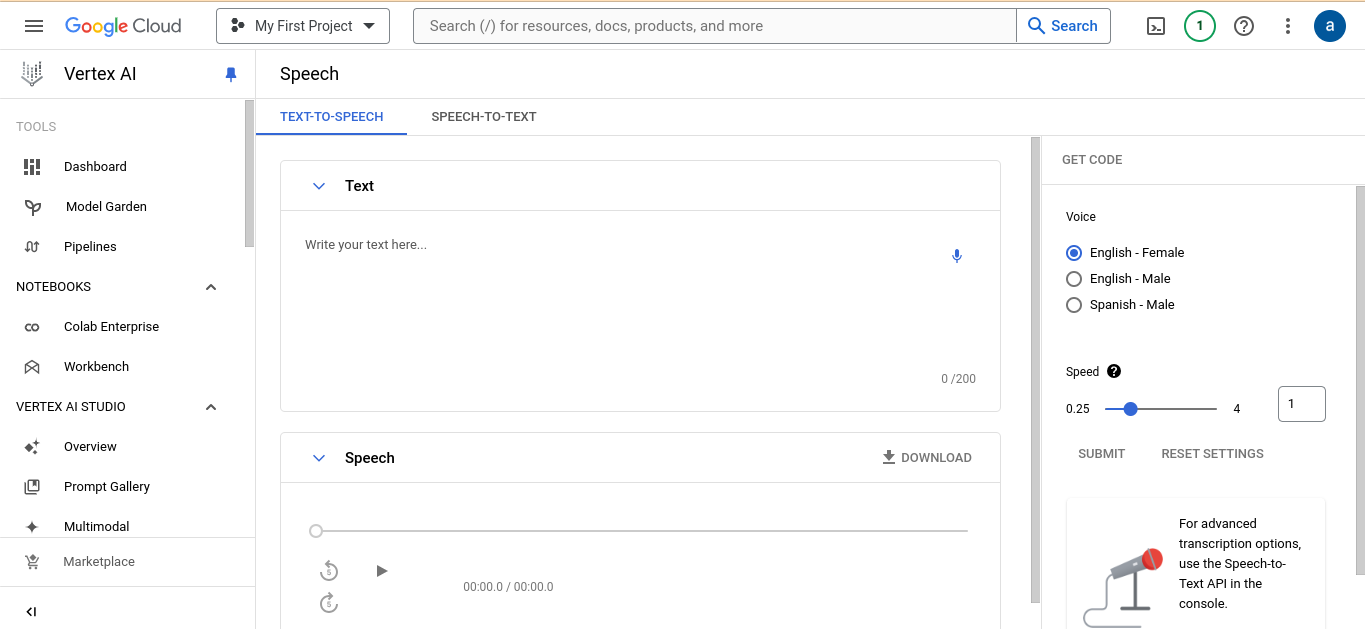Screen dimensions: 1365x629
Task: Click the Multimodal sparkle icon
Action: (x=32, y=527)
